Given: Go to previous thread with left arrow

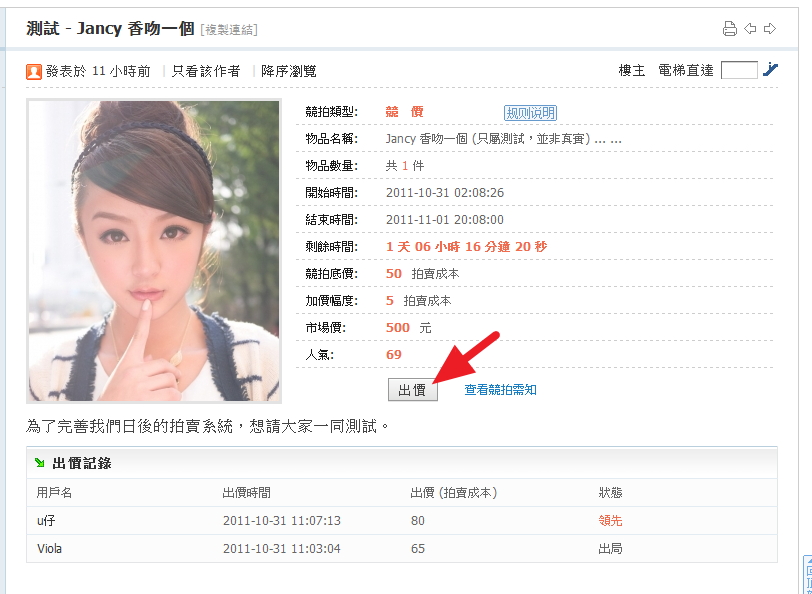Looking at the screenshot, I should 750,29.
